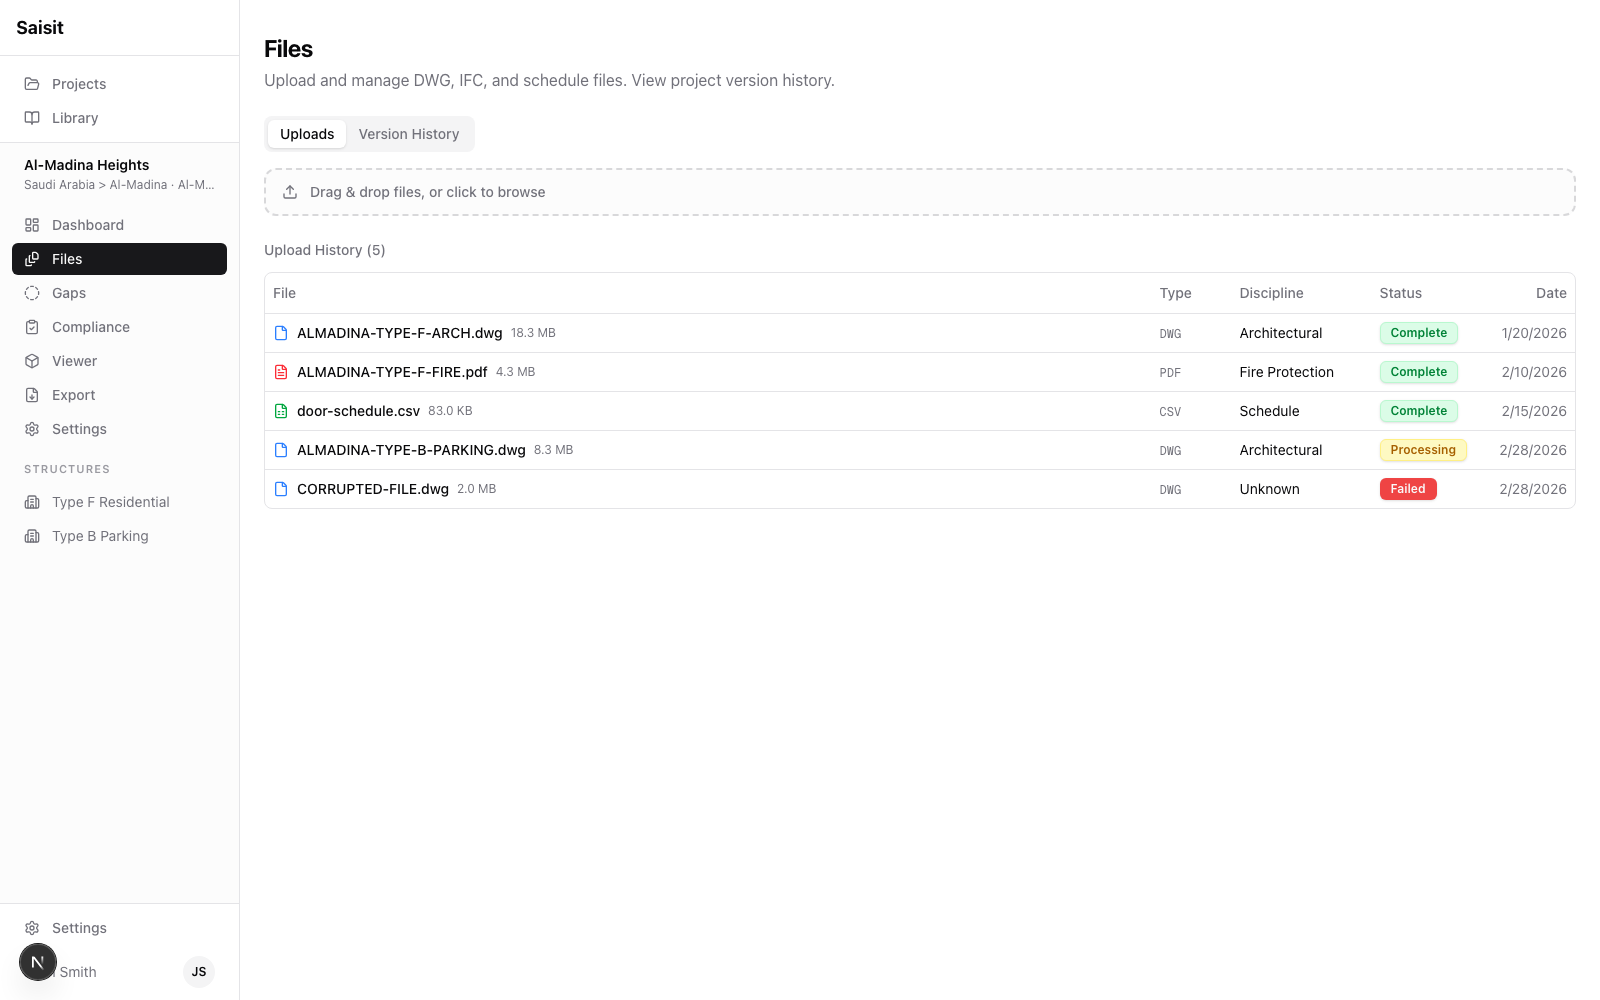Open the Viewer page
1600x1000 pixels.
[119, 361]
